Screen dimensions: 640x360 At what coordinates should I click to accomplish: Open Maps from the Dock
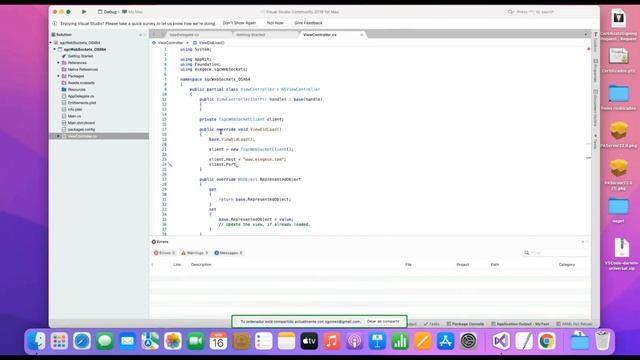tap(150, 341)
